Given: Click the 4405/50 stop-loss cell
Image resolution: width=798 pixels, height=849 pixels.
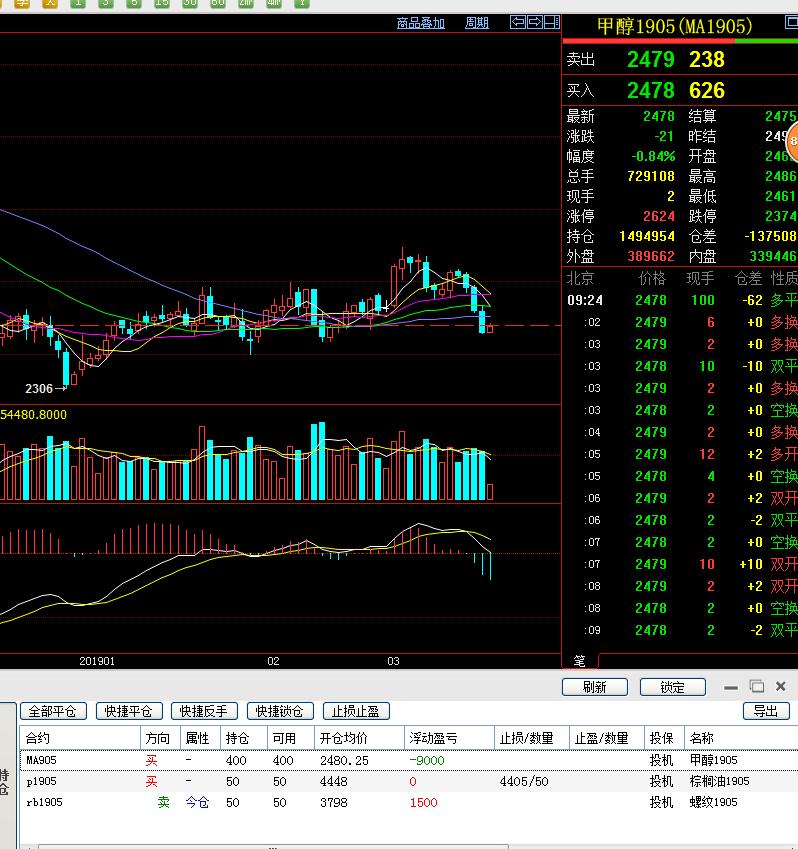Looking at the screenshot, I should click(524, 781).
